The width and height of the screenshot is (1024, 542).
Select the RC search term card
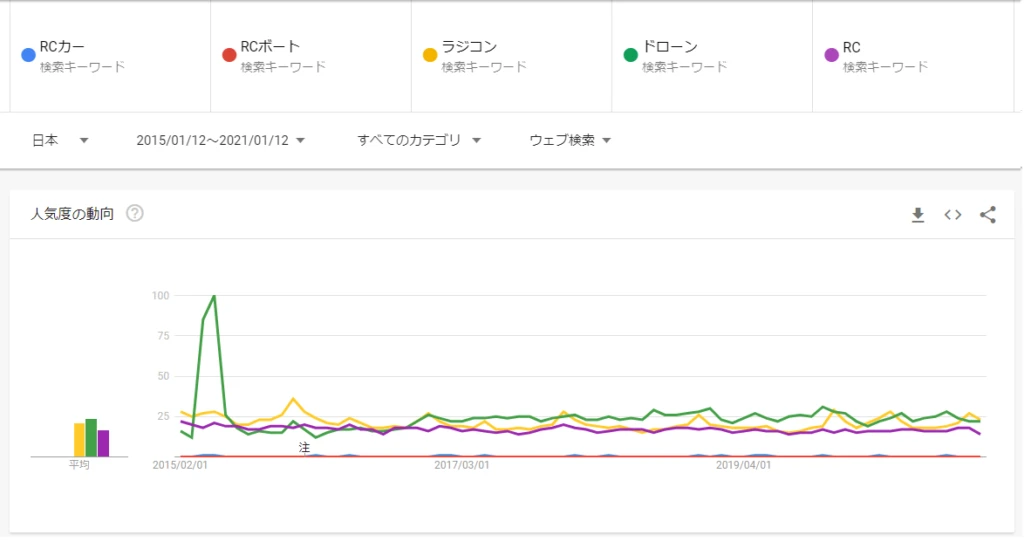tap(913, 56)
